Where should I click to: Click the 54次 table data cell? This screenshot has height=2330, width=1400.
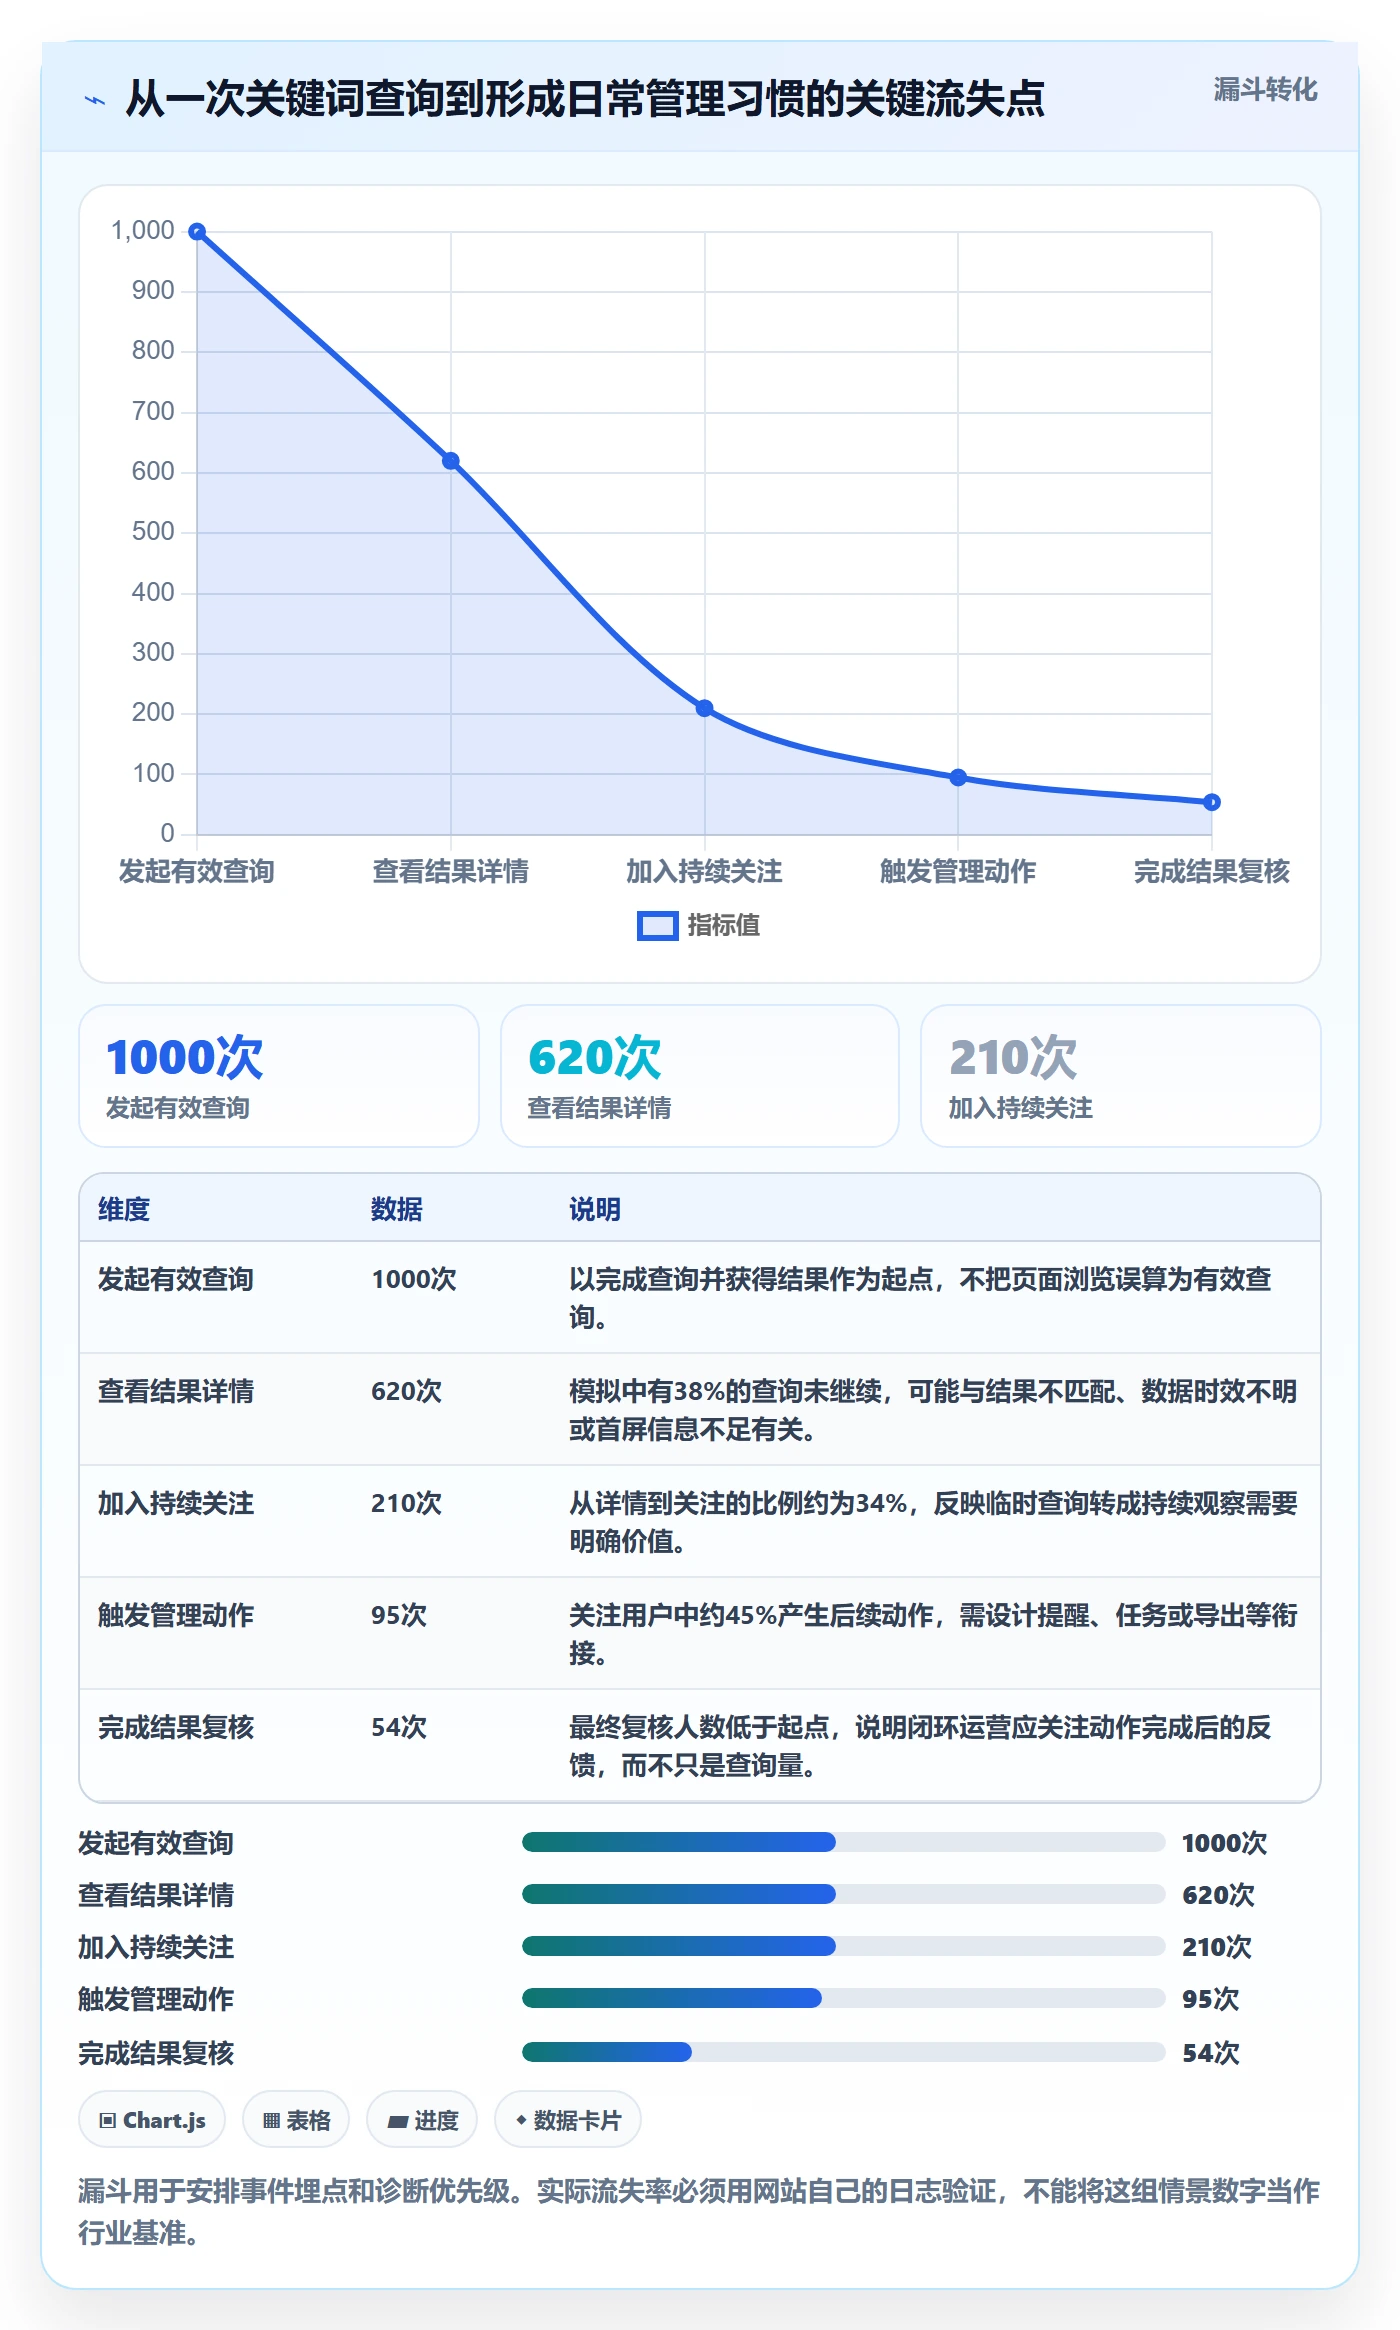(x=399, y=1728)
